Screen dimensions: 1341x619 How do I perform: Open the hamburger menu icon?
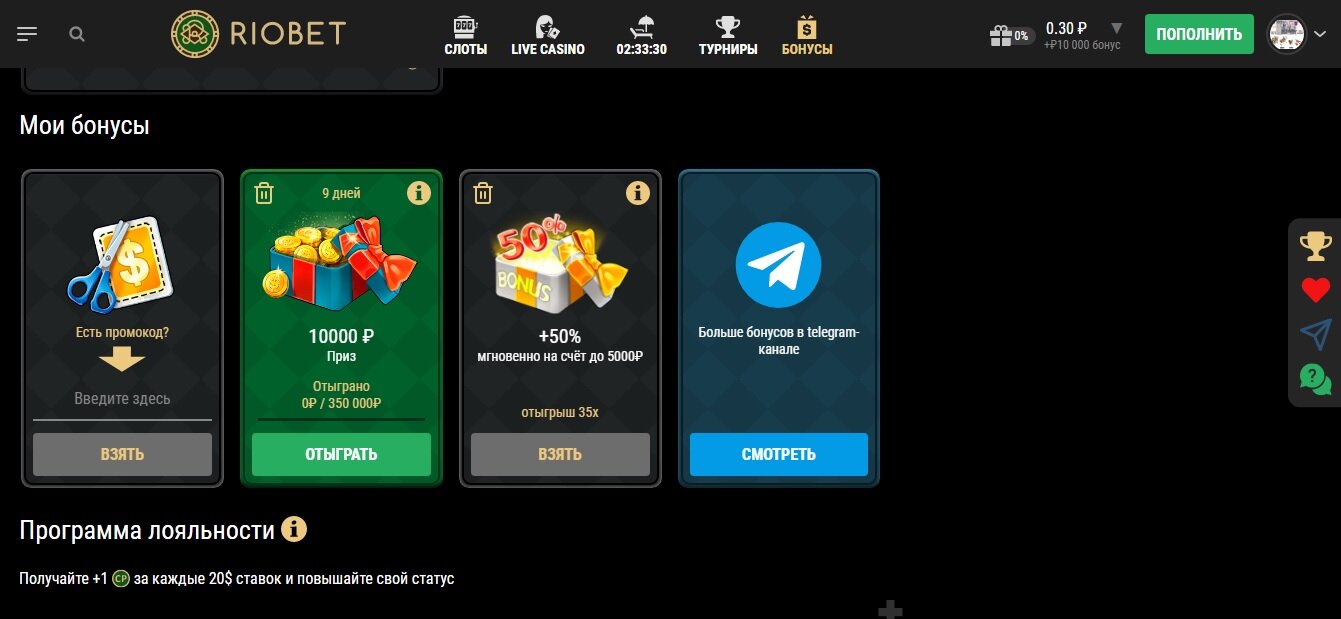(x=27, y=34)
